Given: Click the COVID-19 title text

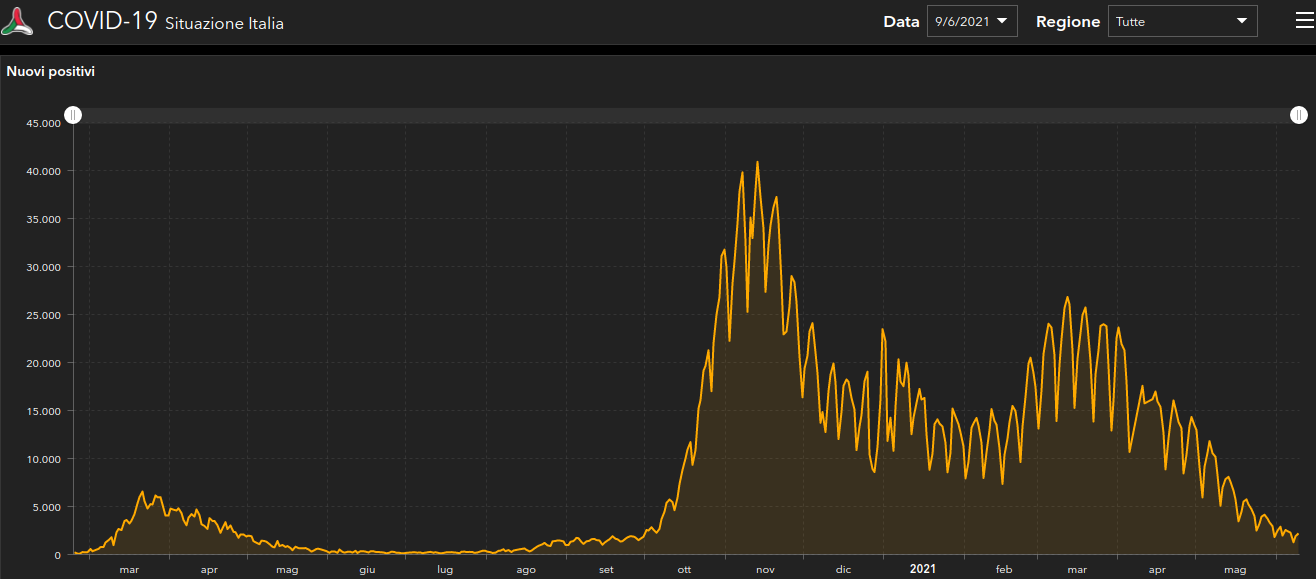Looking at the screenshot, I should click(x=102, y=21).
